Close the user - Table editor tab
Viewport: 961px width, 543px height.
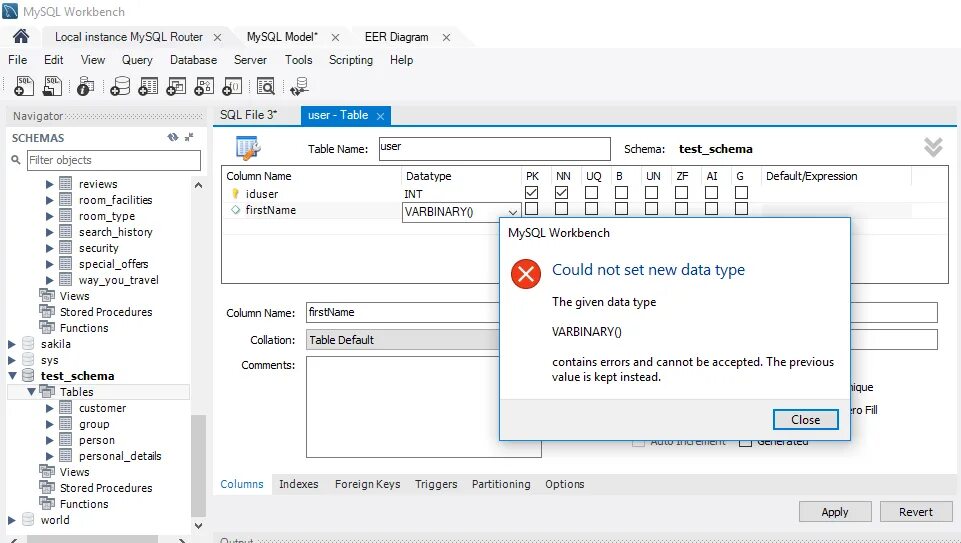380,116
